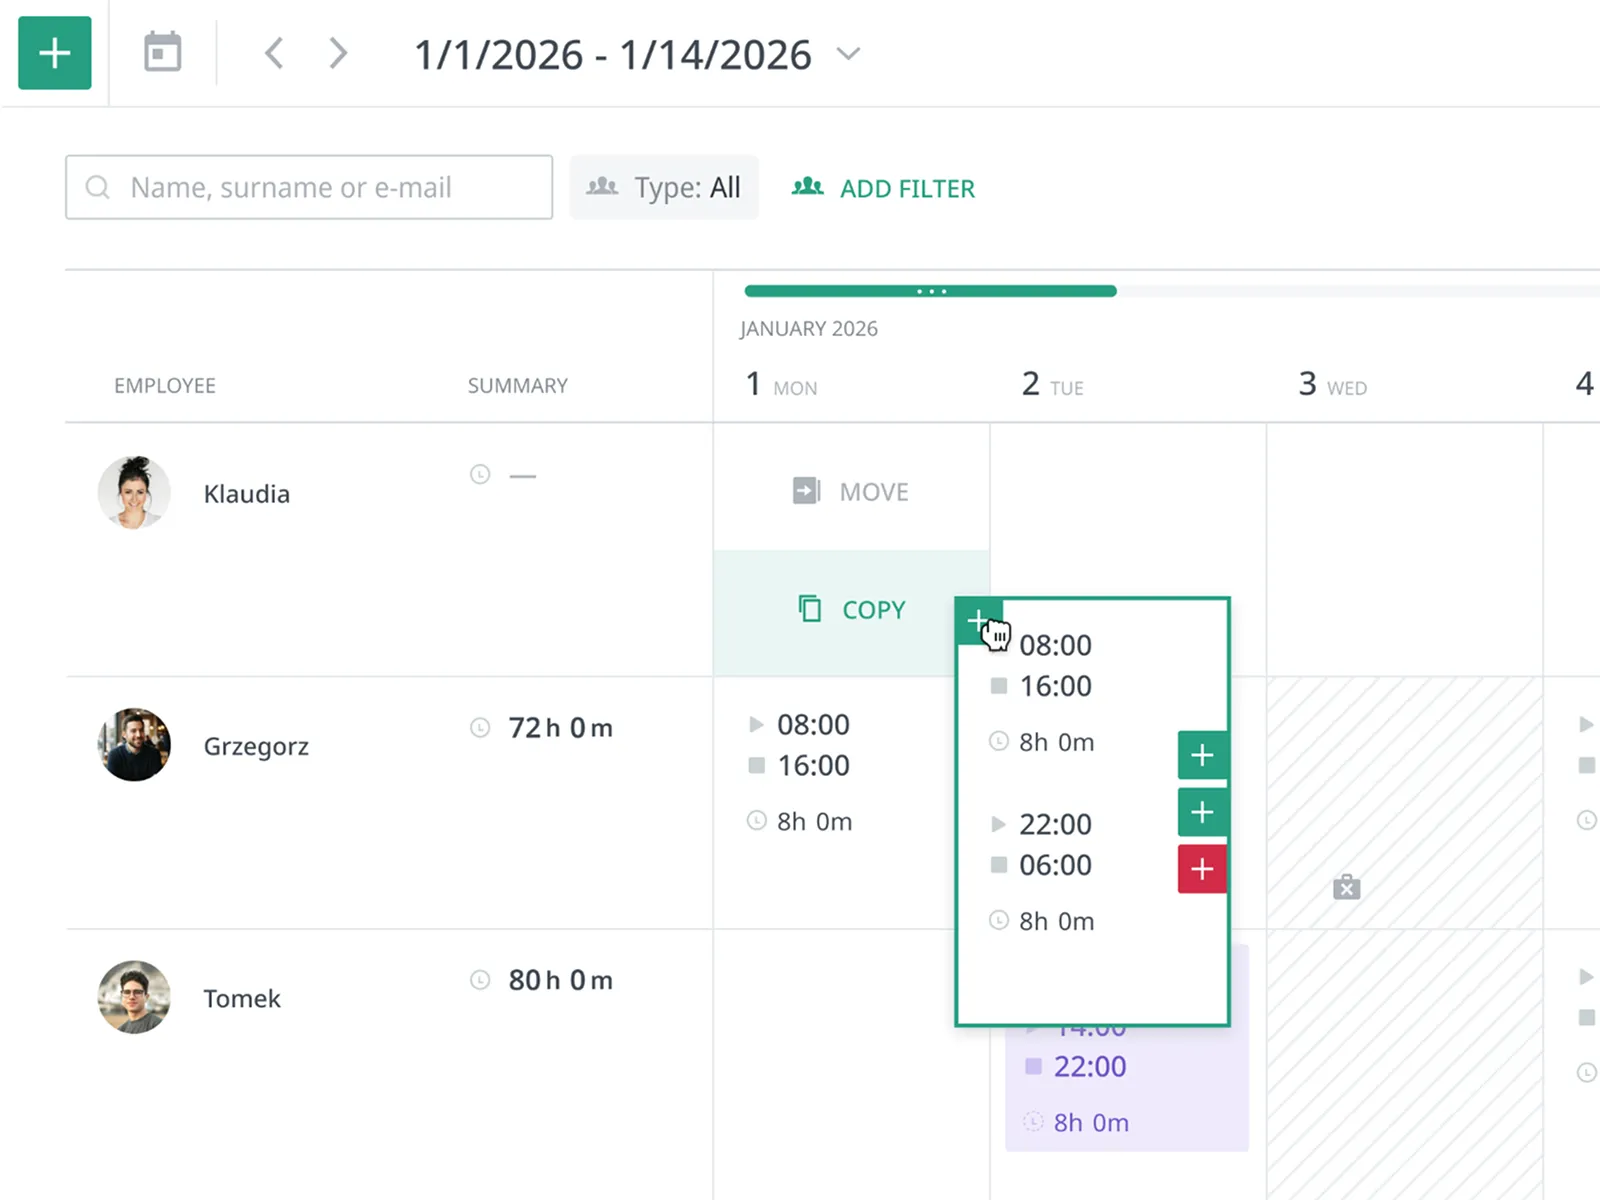Go to the previous date range
Screen dimensions: 1600x1200
click(274, 53)
